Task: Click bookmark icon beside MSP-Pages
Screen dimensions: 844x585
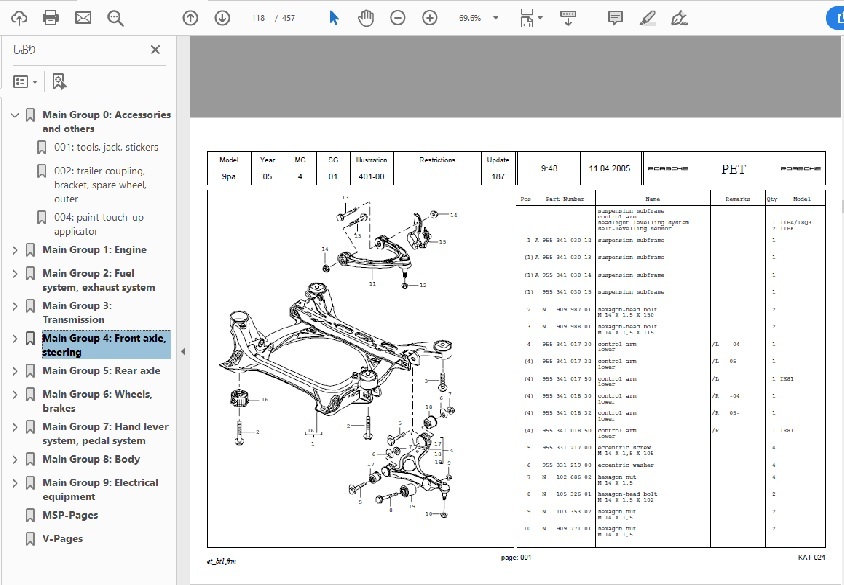Action: [31, 516]
